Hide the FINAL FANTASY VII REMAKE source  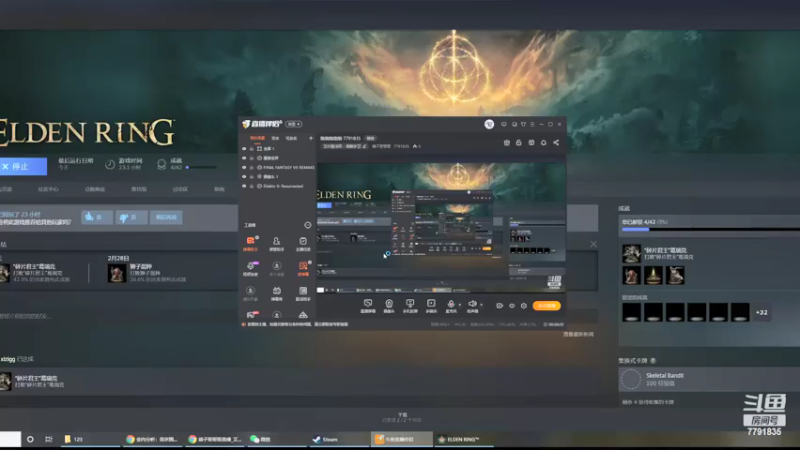(x=244, y=167)
